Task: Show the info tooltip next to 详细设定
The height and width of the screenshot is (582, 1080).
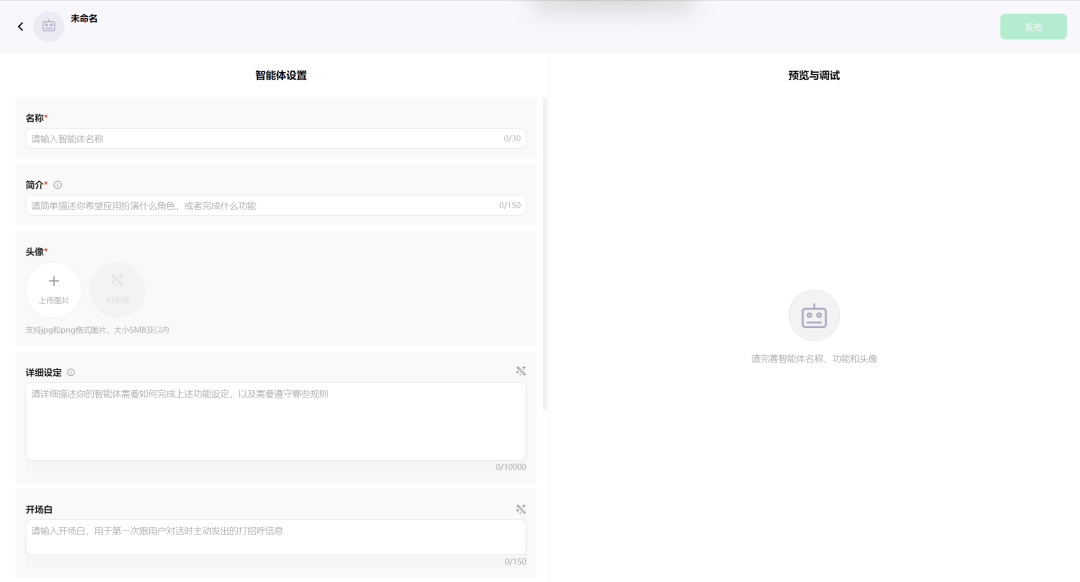Action: [71, 373]
